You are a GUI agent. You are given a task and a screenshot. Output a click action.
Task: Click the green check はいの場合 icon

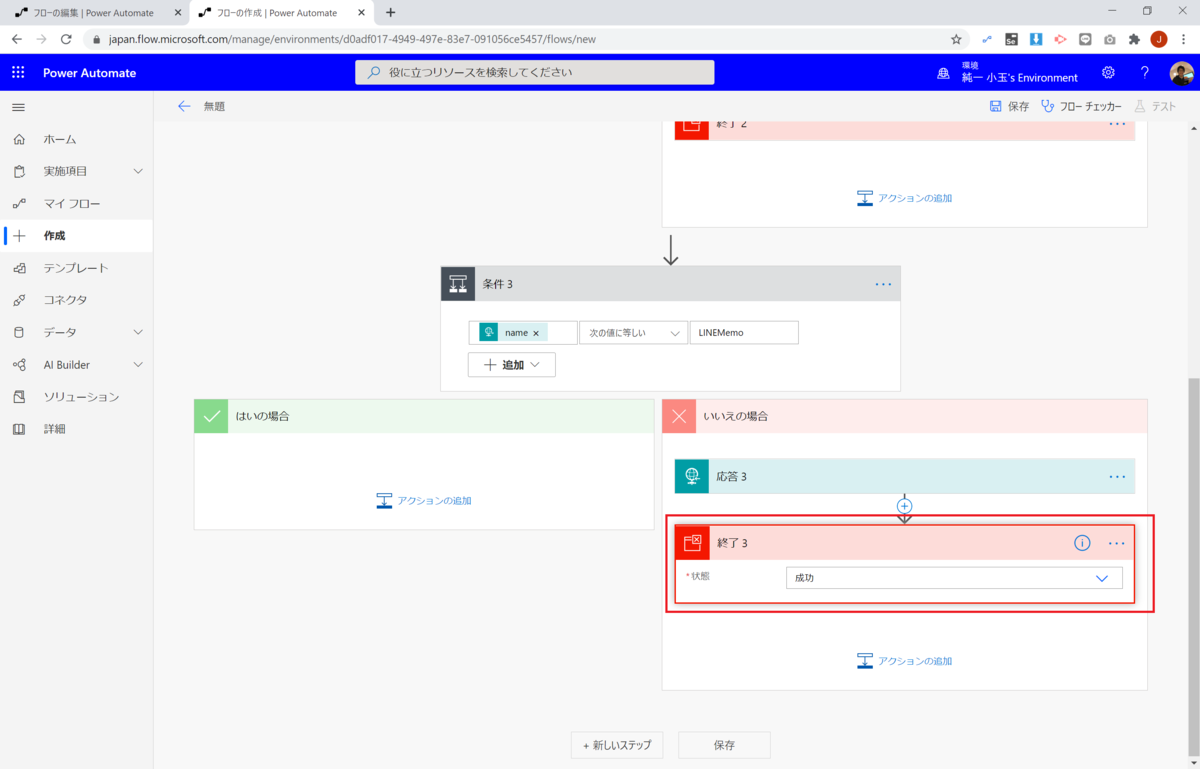(211, 416)
